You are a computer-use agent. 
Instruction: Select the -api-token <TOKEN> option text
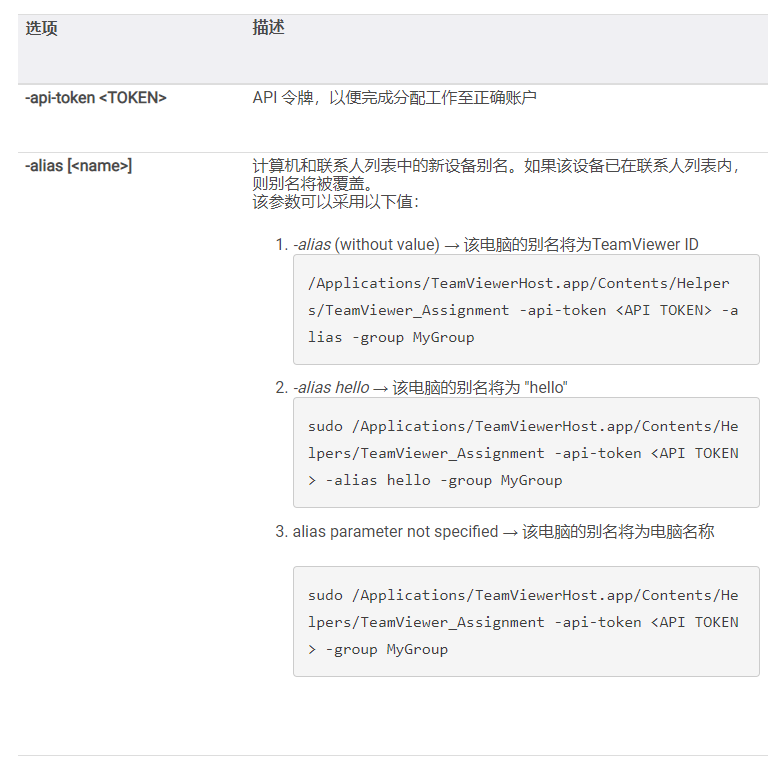point(96,98)
